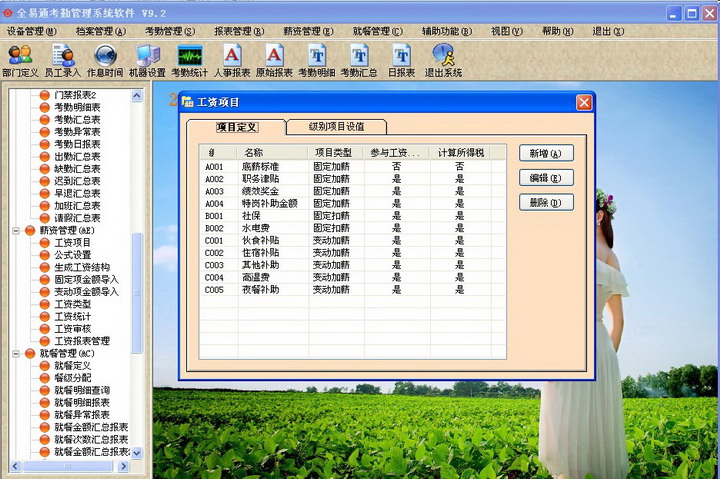Click the 删除 button

click(x=546, y=203)
